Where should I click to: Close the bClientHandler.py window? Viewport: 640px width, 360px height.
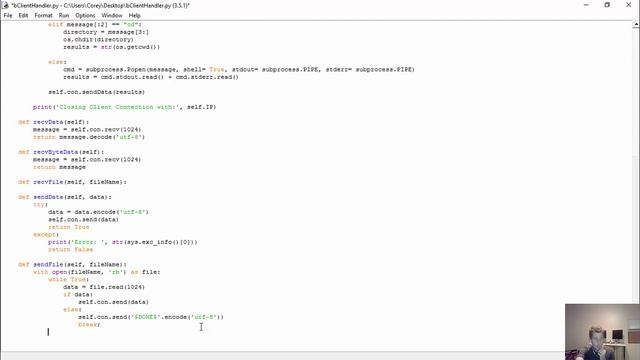pyautogui.click(x=629, y=5)
